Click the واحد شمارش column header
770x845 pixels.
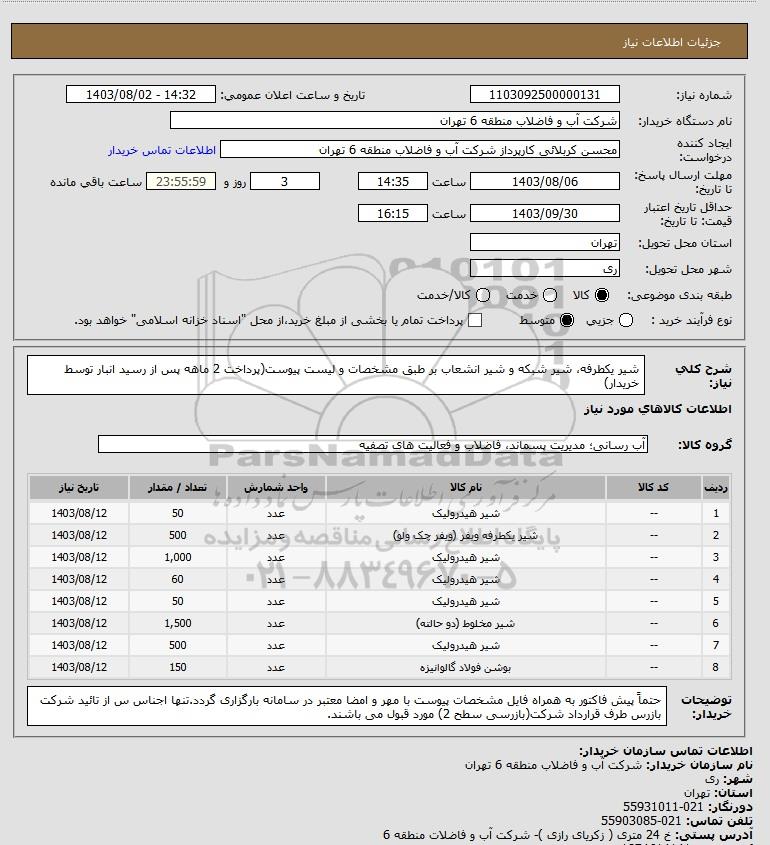click(x=276, y=487)
